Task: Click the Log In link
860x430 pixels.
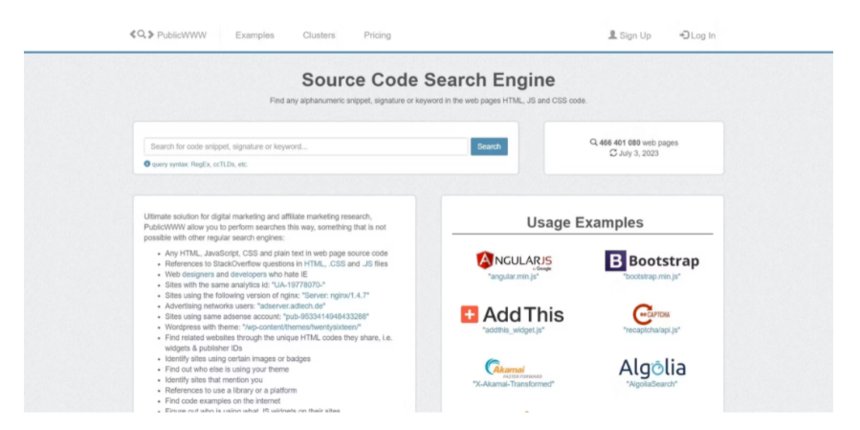Action: tap(697, 36)
